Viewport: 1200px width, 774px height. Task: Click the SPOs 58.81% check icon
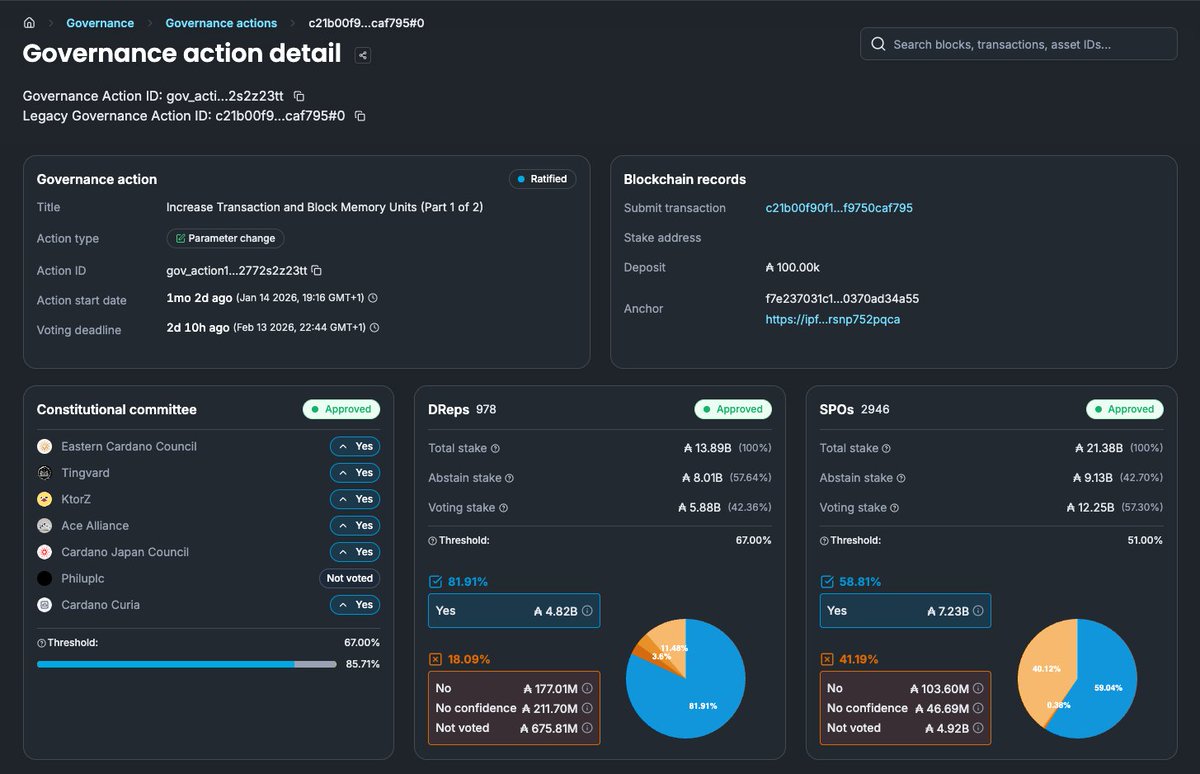(827, 582)
